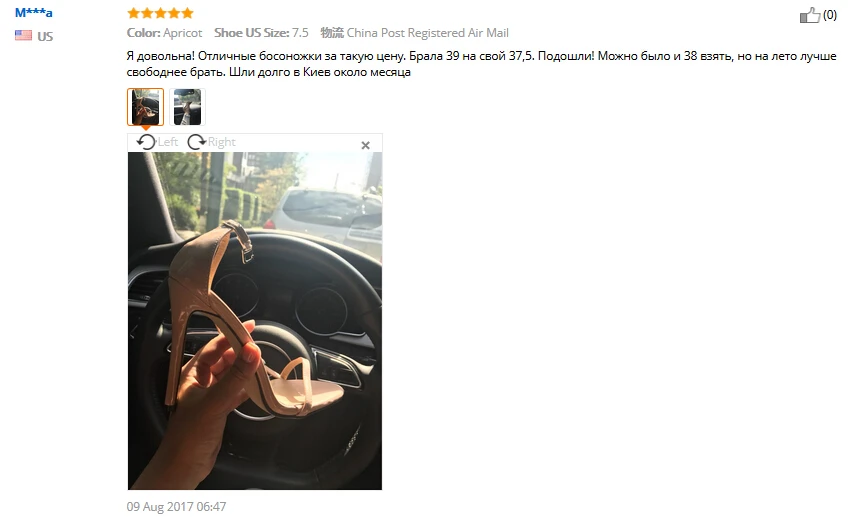Screen dimensions: 851x517
Task: Select the first review photo thumbnail
Action: (x=145, y=107)
